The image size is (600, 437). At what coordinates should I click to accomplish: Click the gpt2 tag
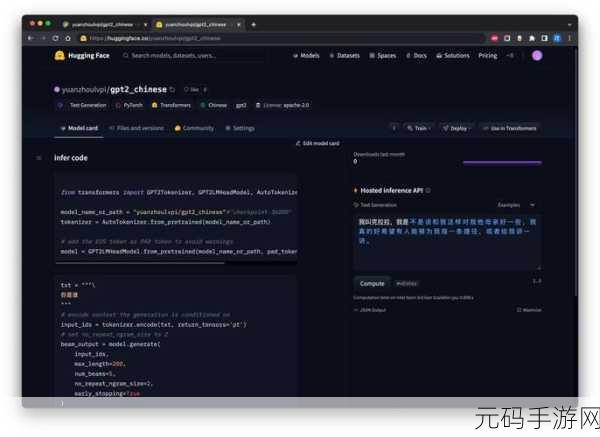pos(241,105)
